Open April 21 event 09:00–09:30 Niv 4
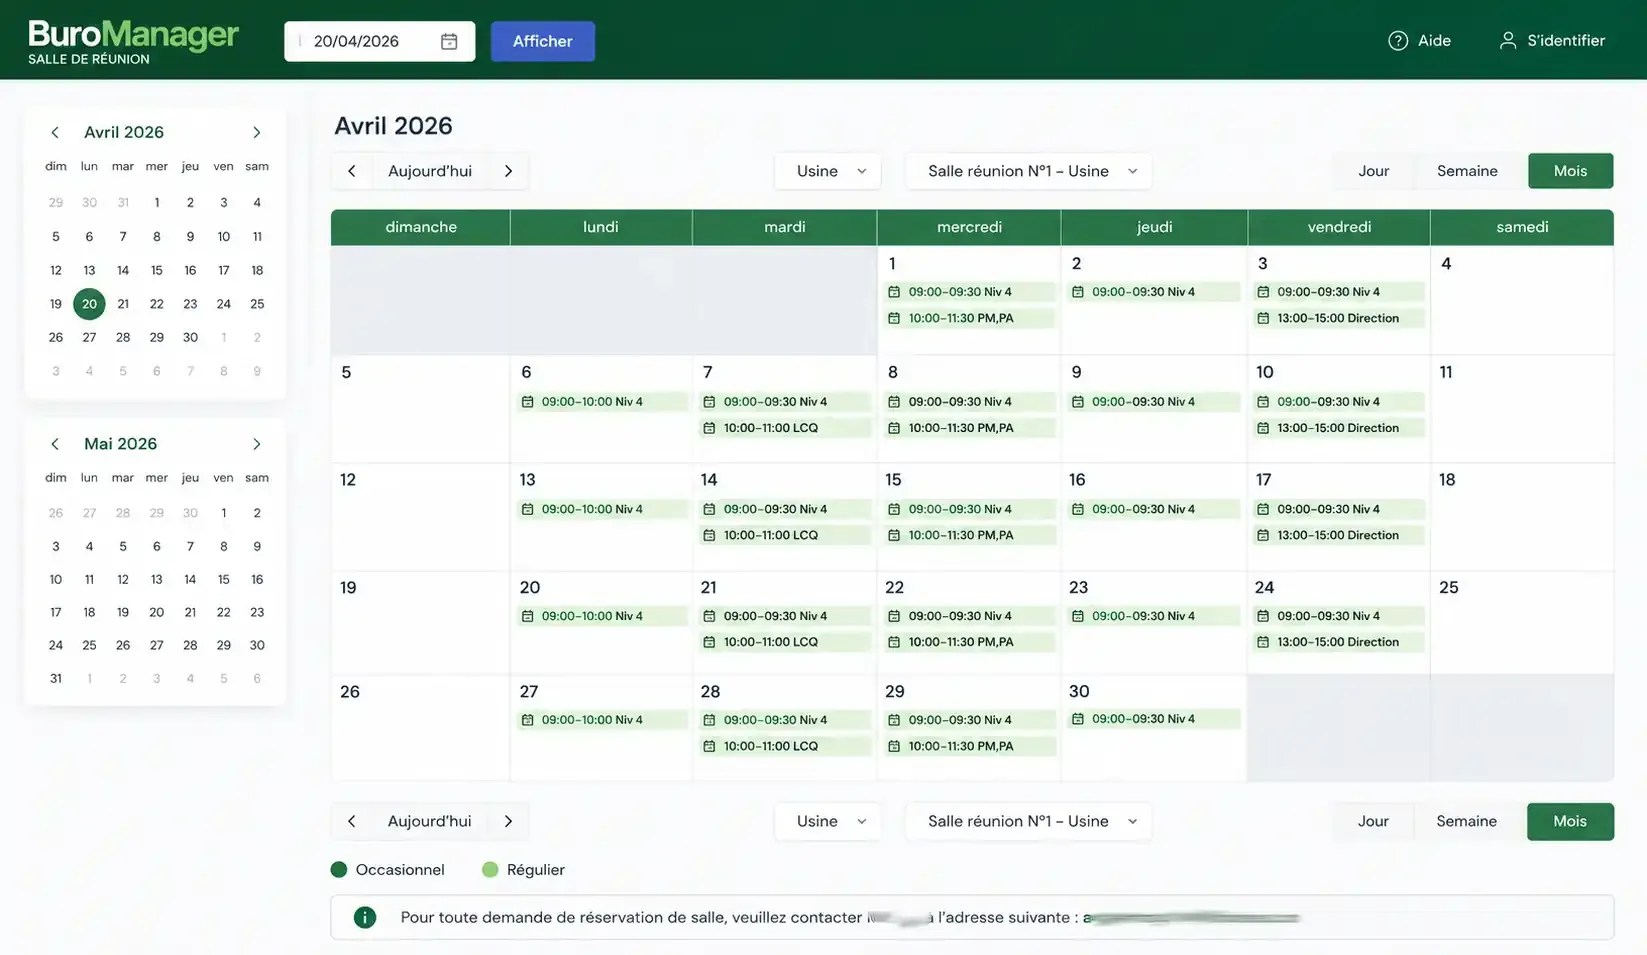This screenshot has height=955, width=1647. point(785,616)
